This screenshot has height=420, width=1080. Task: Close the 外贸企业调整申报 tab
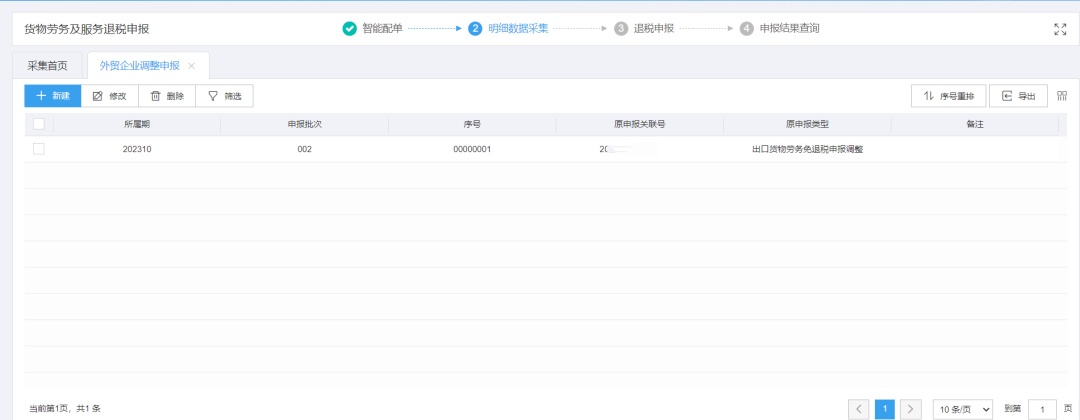(192, 66)
